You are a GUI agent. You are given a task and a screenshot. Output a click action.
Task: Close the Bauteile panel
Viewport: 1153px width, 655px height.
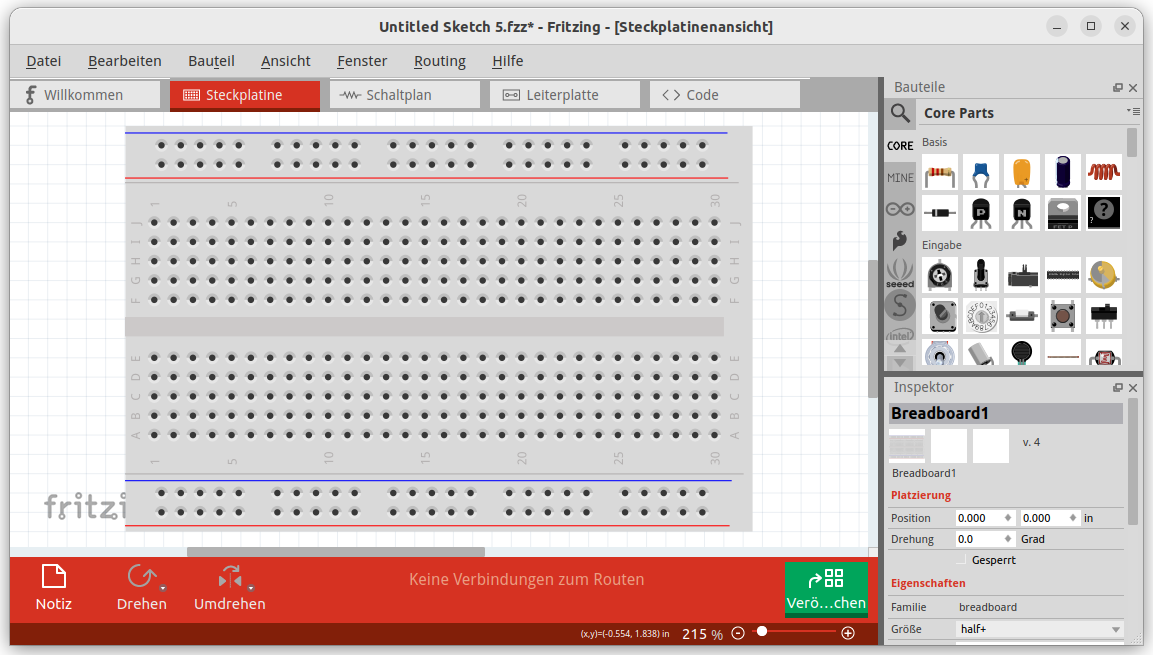click(x=1133, y=87)
